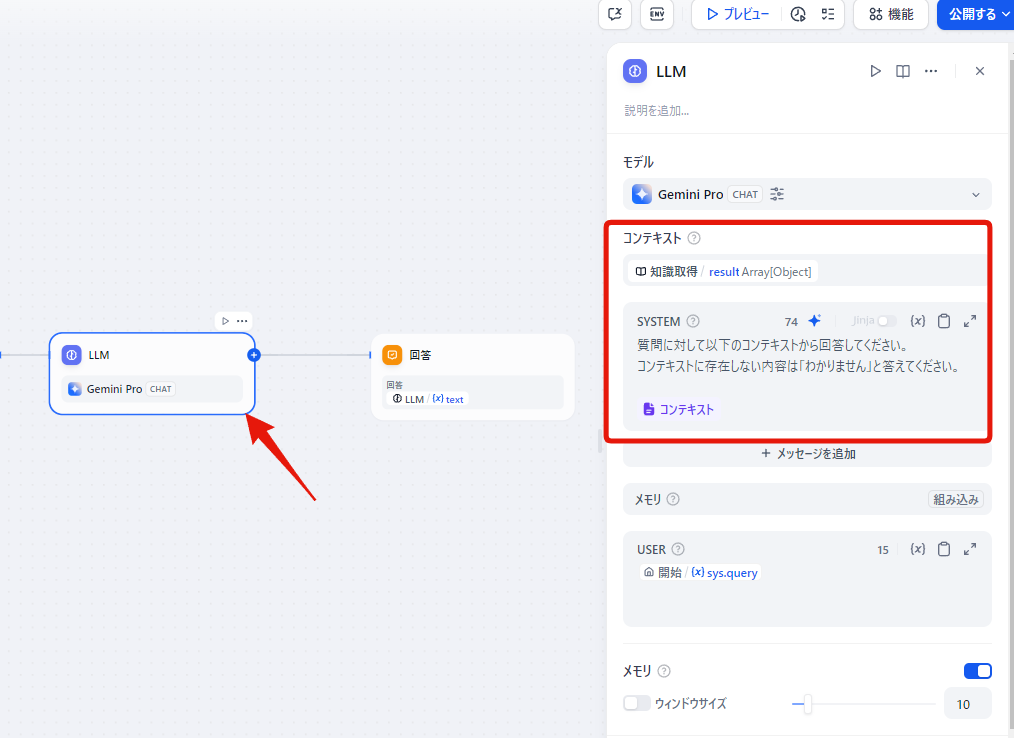Click the orange 回答 node icon
This screenshot has height=738, width=1014.
click(x=392, y=354)
